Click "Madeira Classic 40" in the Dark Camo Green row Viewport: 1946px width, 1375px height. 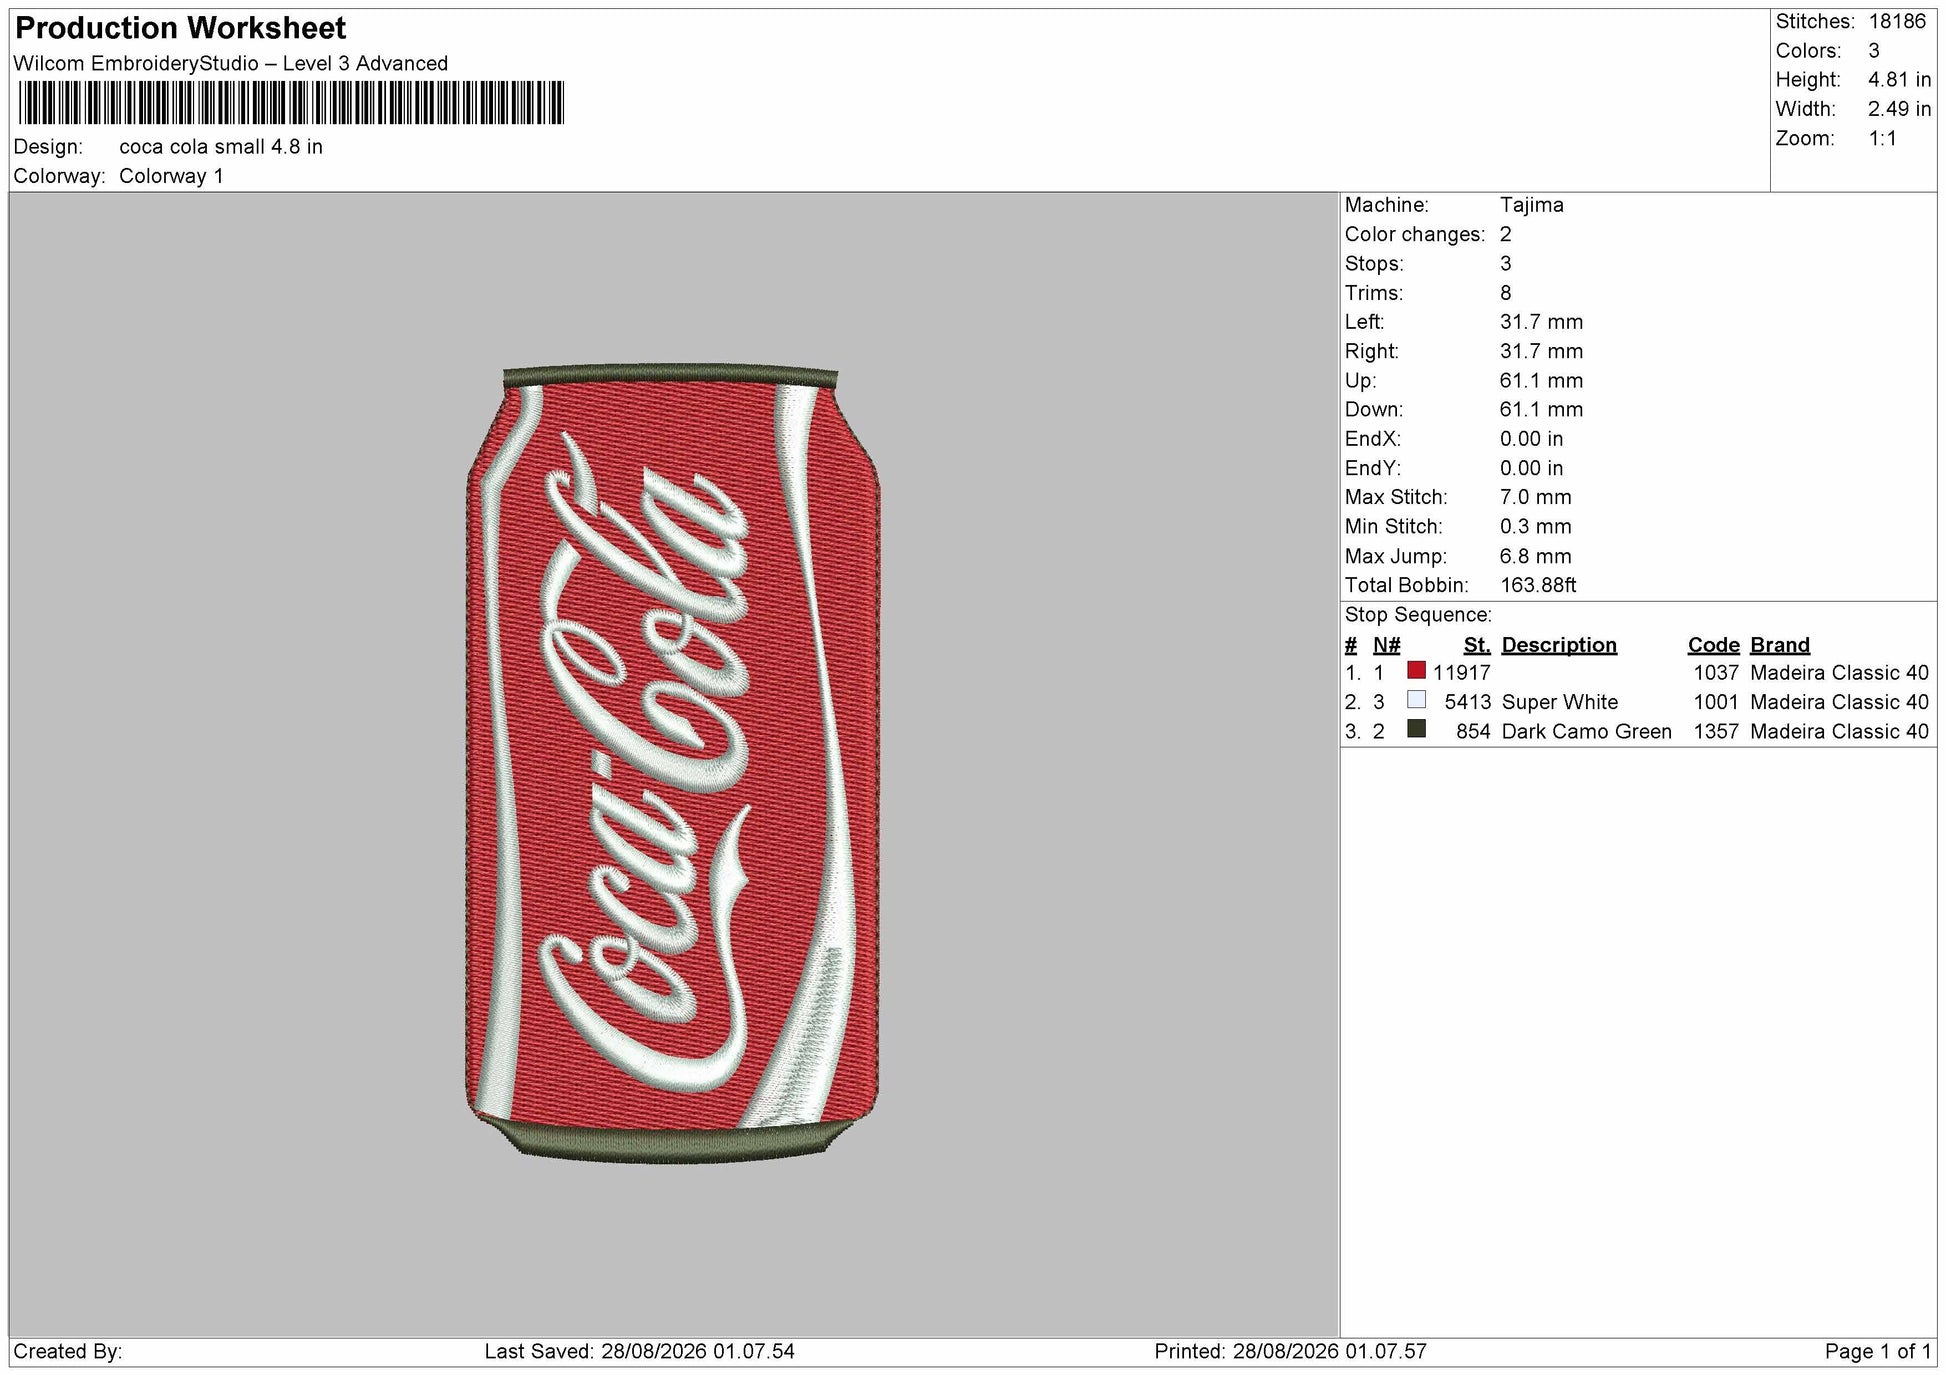pyautogui.click(x=1839, y=732)
